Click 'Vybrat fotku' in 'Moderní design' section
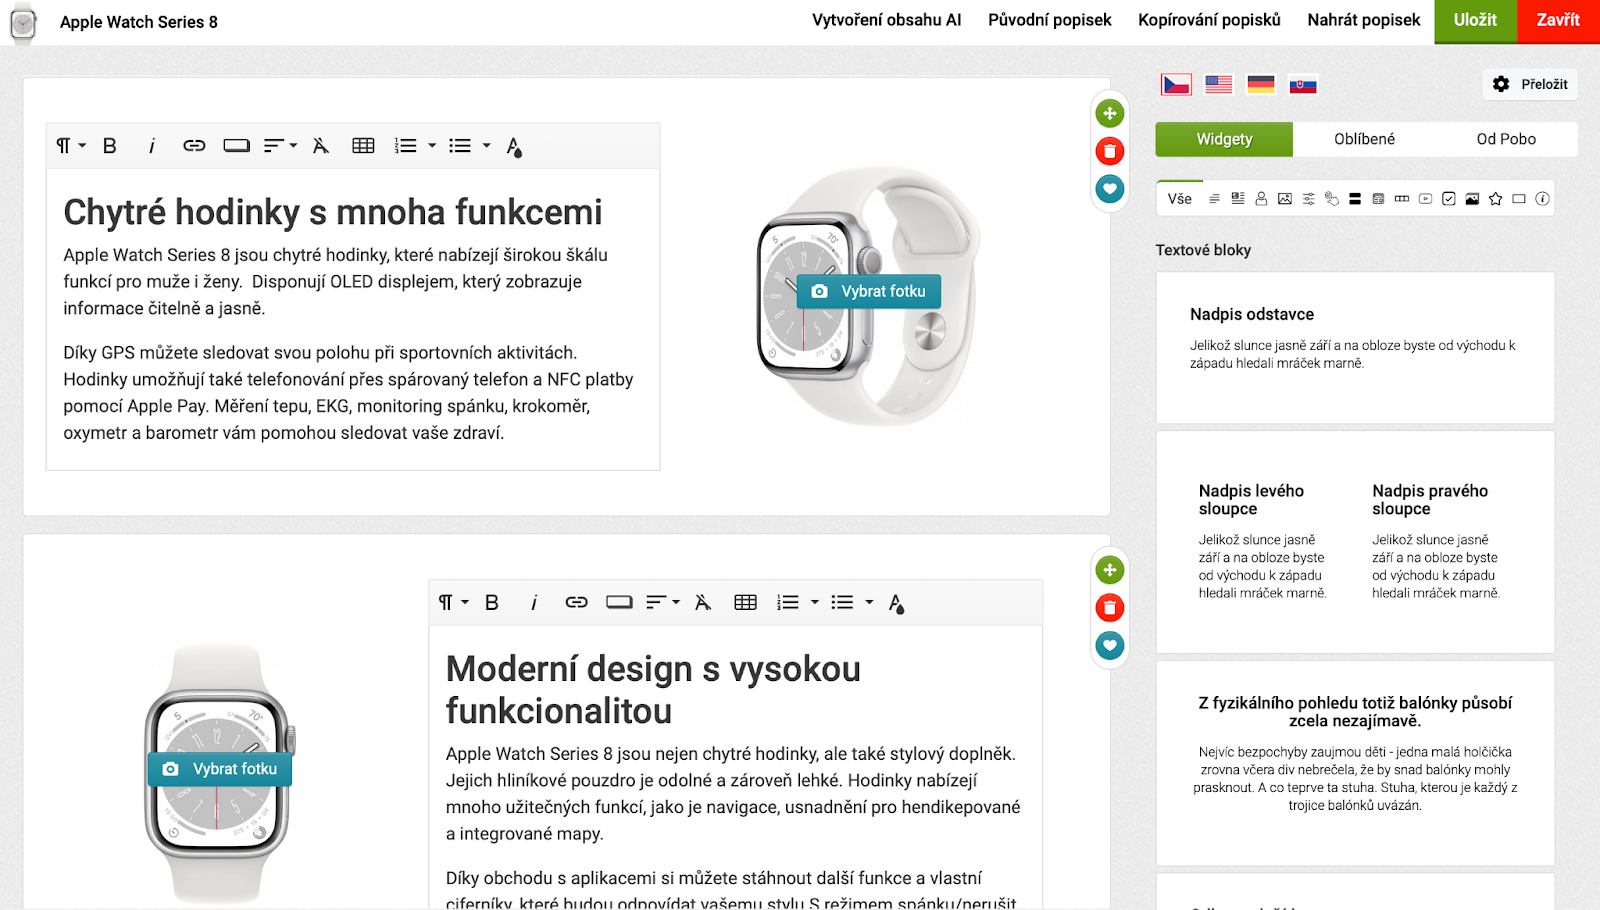 coord(220,769)
